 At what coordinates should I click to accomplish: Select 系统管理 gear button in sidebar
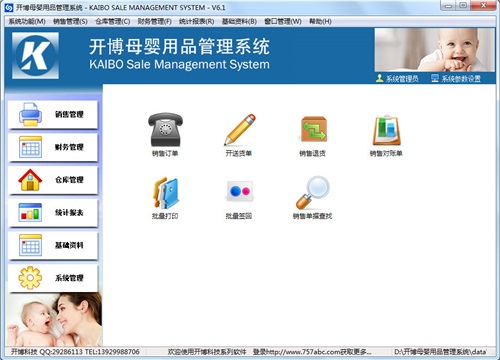point(53,278)
